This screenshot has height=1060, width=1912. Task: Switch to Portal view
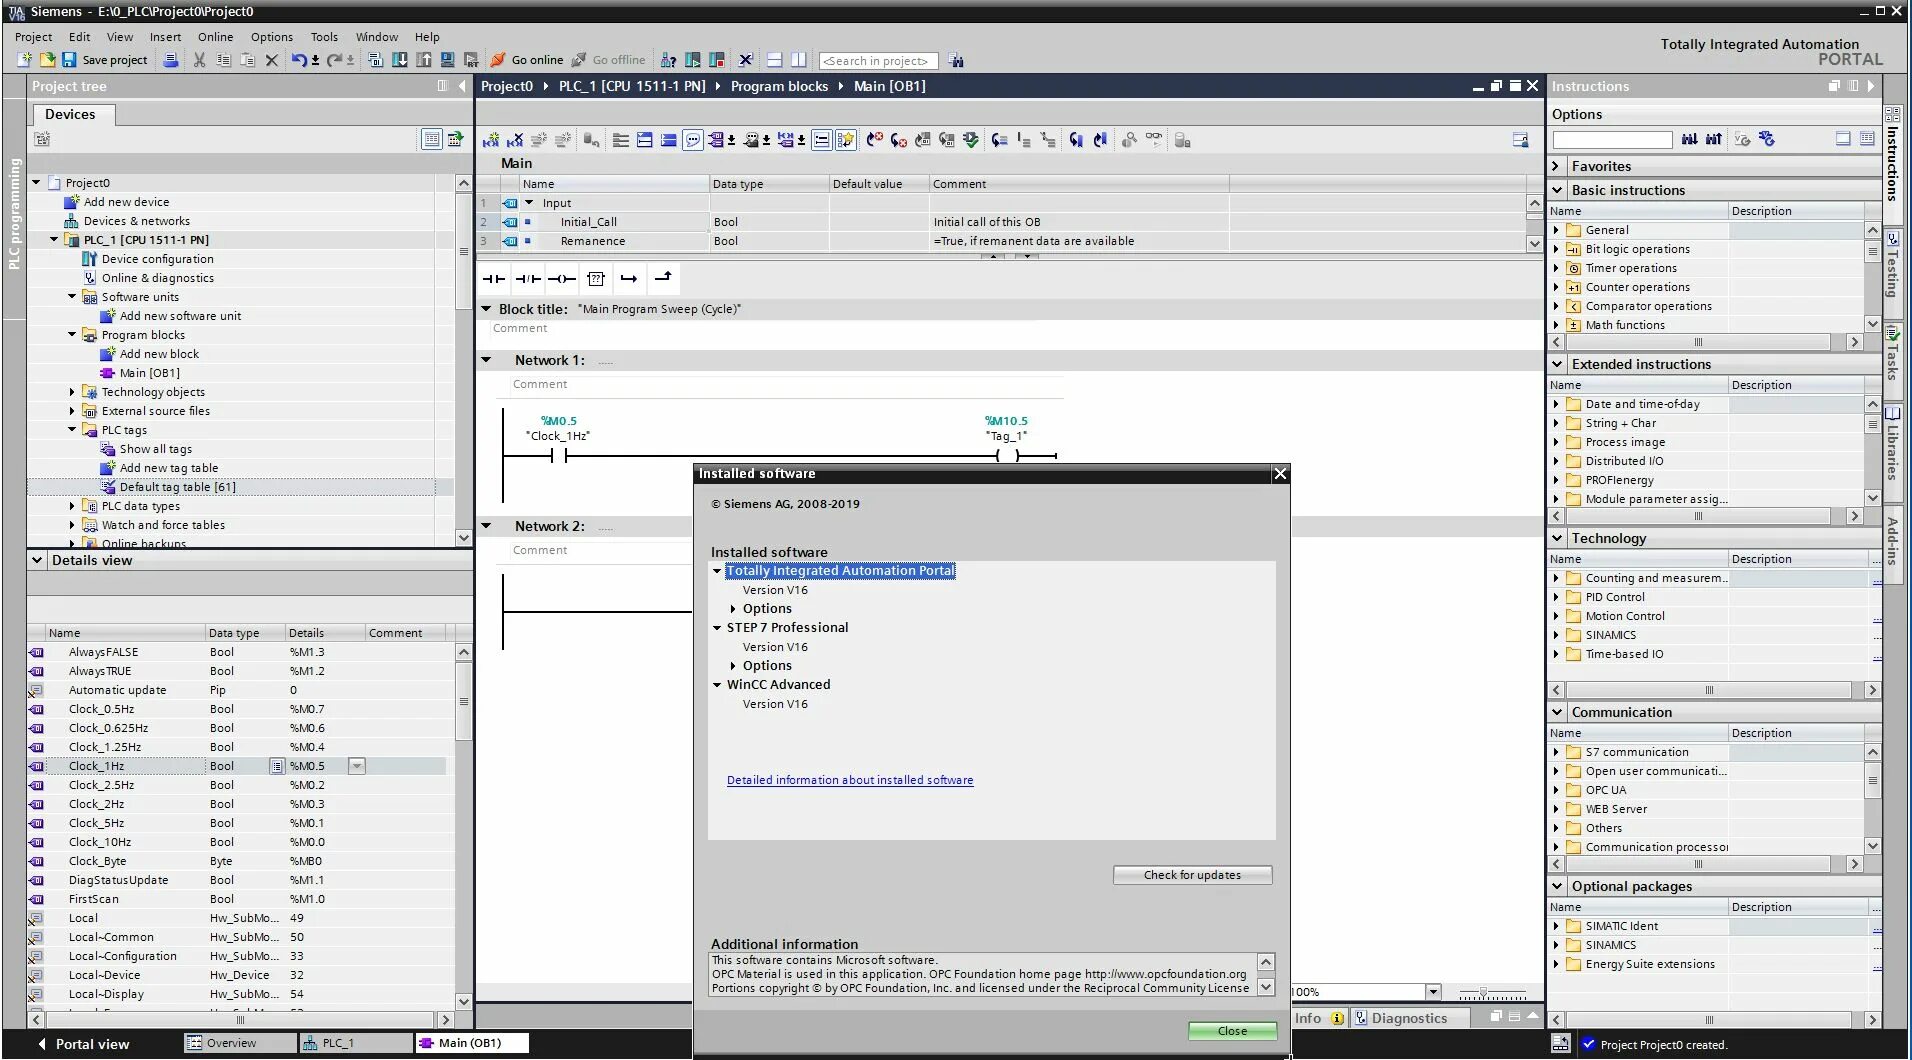84,1044
